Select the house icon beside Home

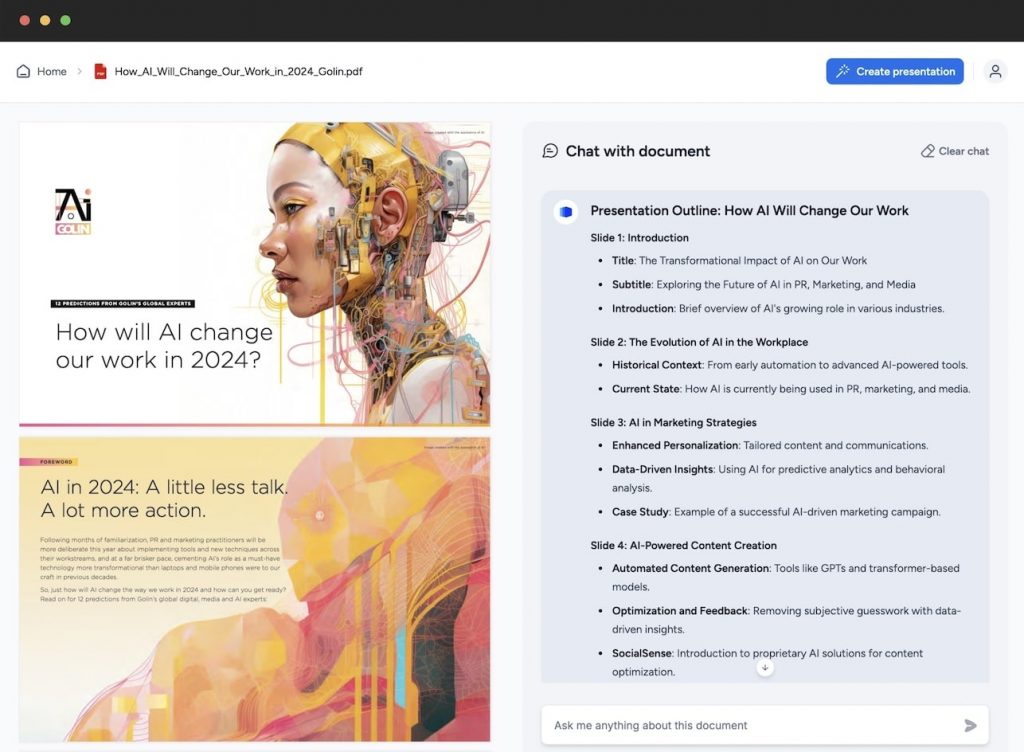[22, 71]
